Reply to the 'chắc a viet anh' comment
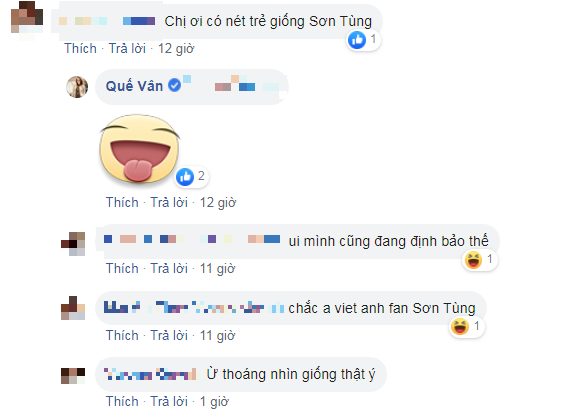 169,335
